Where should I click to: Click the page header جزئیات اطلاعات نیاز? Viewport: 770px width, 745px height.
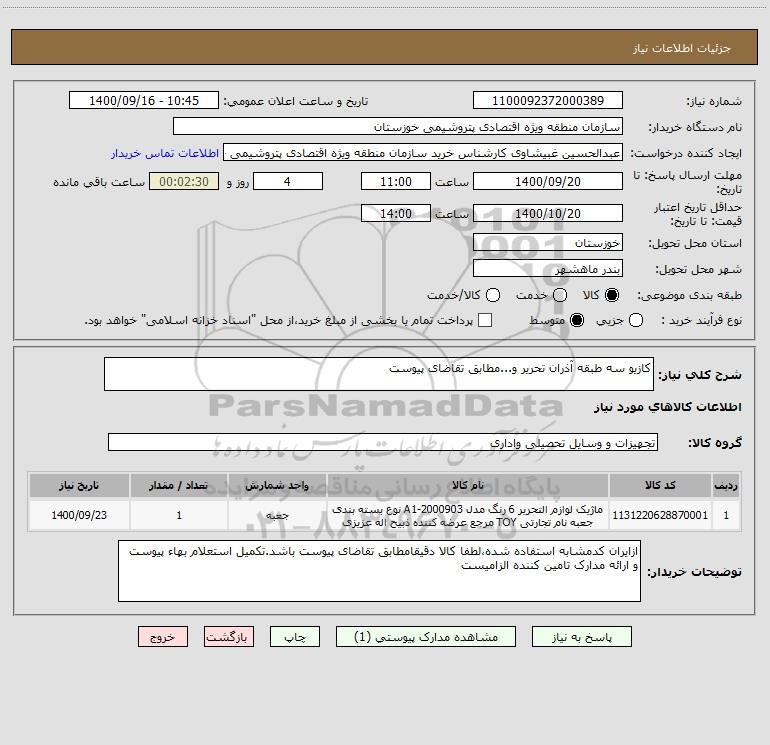[x=682, y=48]
